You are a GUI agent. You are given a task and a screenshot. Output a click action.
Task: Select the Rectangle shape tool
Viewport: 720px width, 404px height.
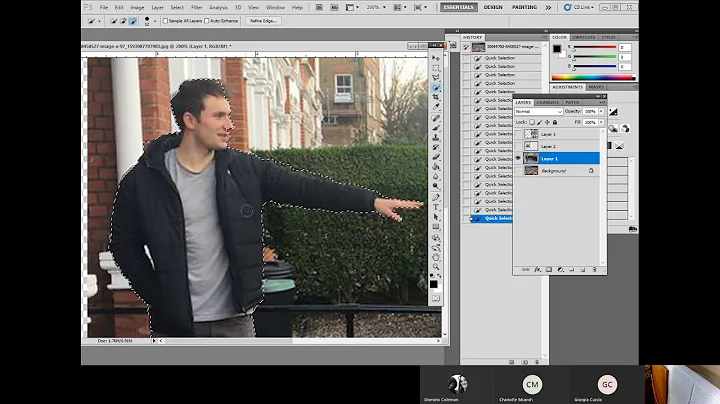tap(436, 226)
